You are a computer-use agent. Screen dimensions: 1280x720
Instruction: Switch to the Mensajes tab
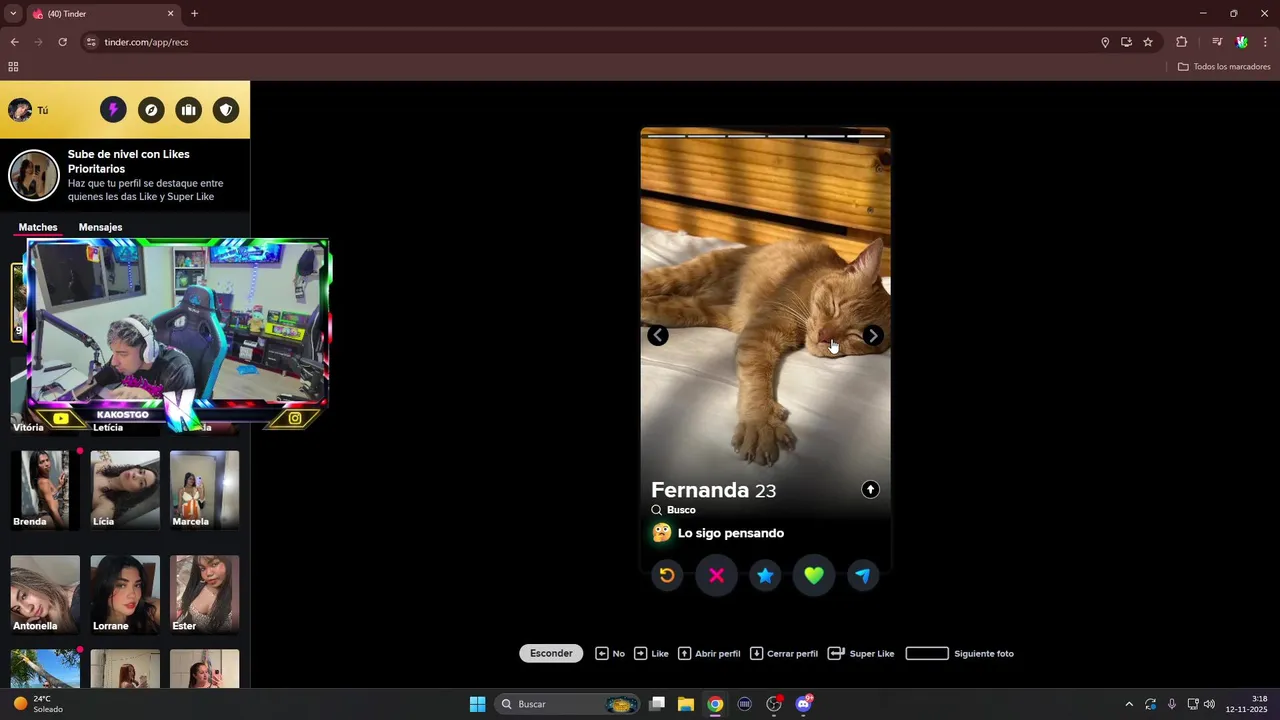coord(100,227)
